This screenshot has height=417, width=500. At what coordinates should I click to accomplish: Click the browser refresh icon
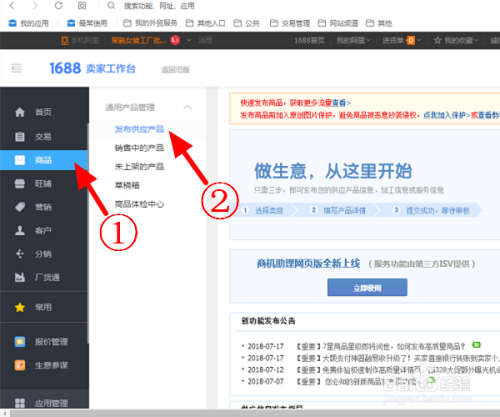59,6
